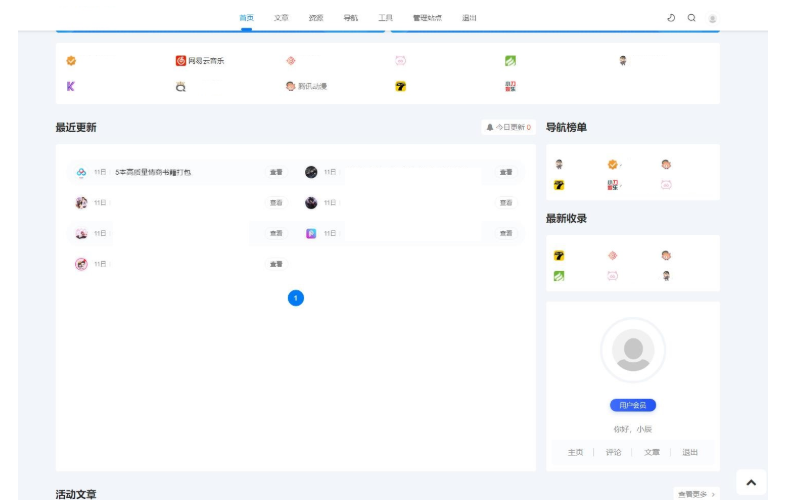
Task: Click 查看 button beside 5本高质量 post
Action: point(276,172)
